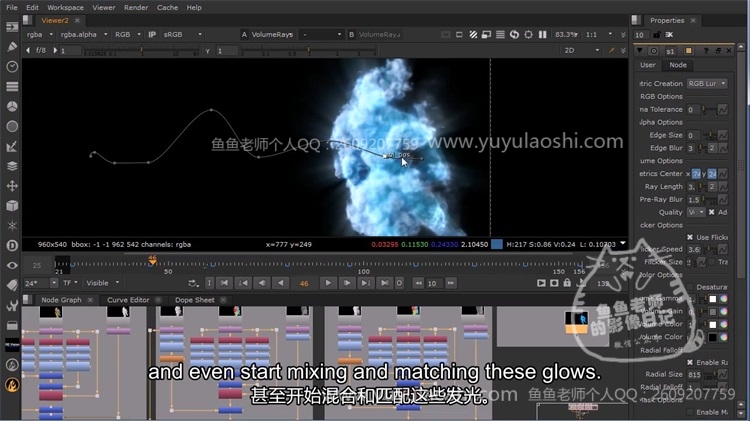Open the File menu
750x421 pixels.
coord(12,8)
